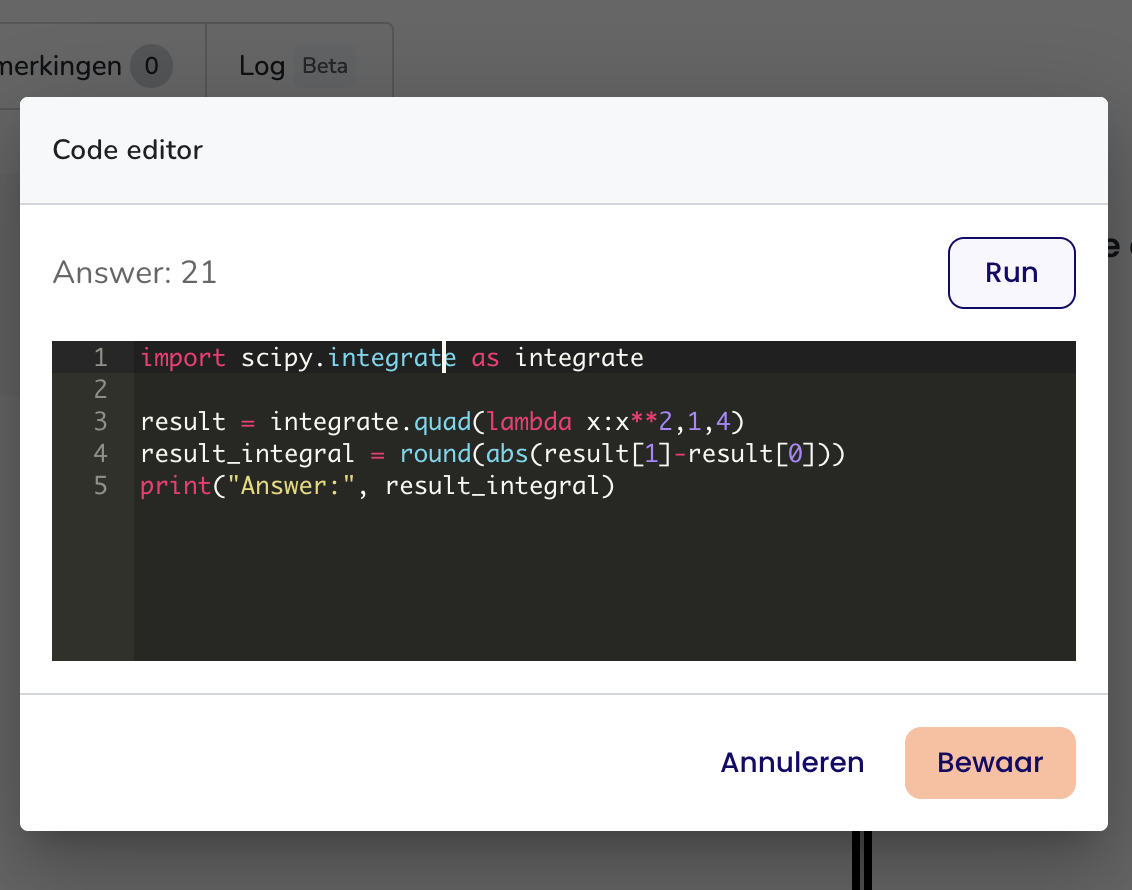Click empty code line 2

point(604,389)
